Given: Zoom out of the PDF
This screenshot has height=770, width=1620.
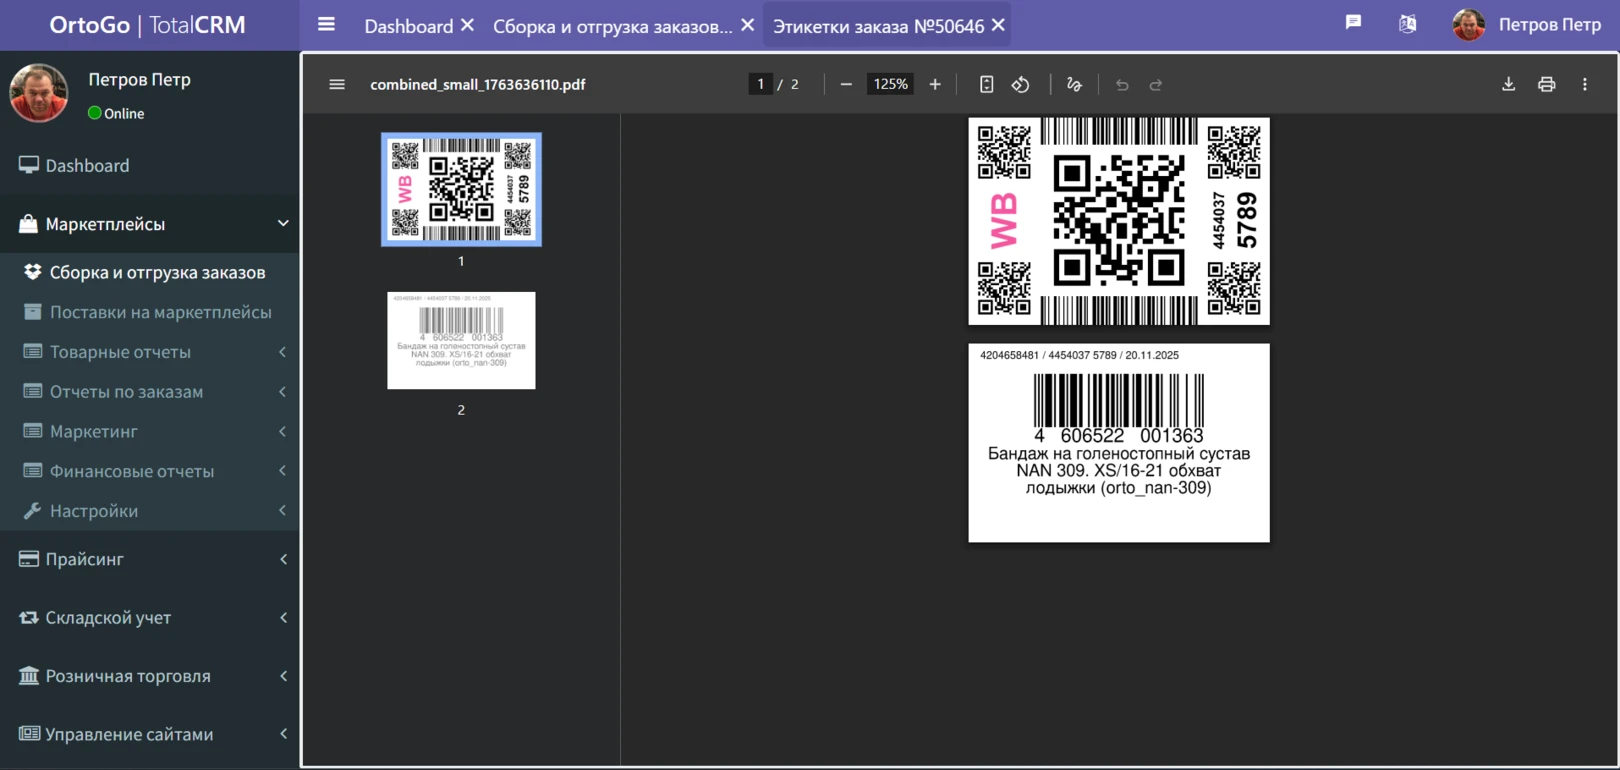Looking at the screenshot, I should click(x=846, y=85).
